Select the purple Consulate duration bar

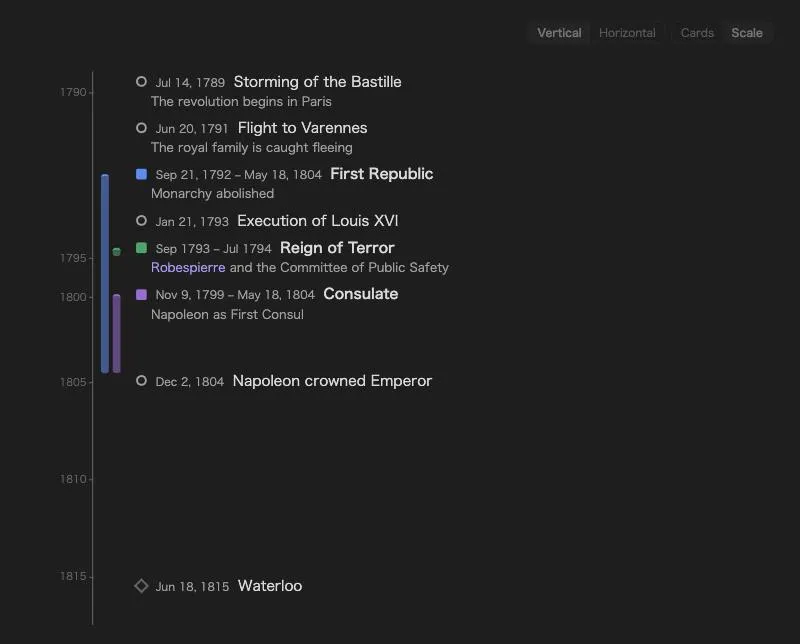click(x=116, y=333)
